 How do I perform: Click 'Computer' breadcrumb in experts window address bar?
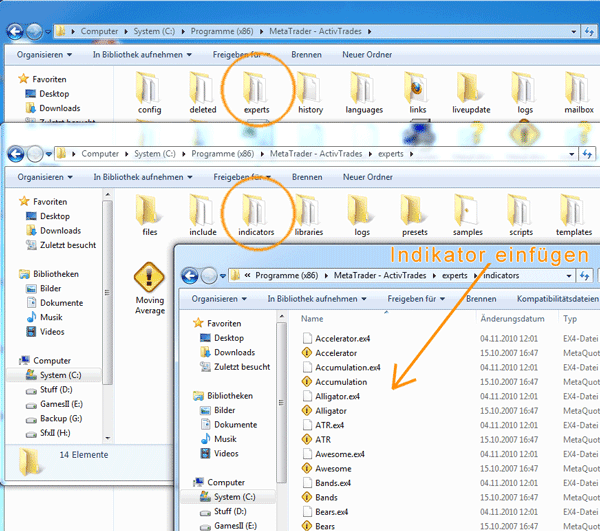tap(100, 154)
